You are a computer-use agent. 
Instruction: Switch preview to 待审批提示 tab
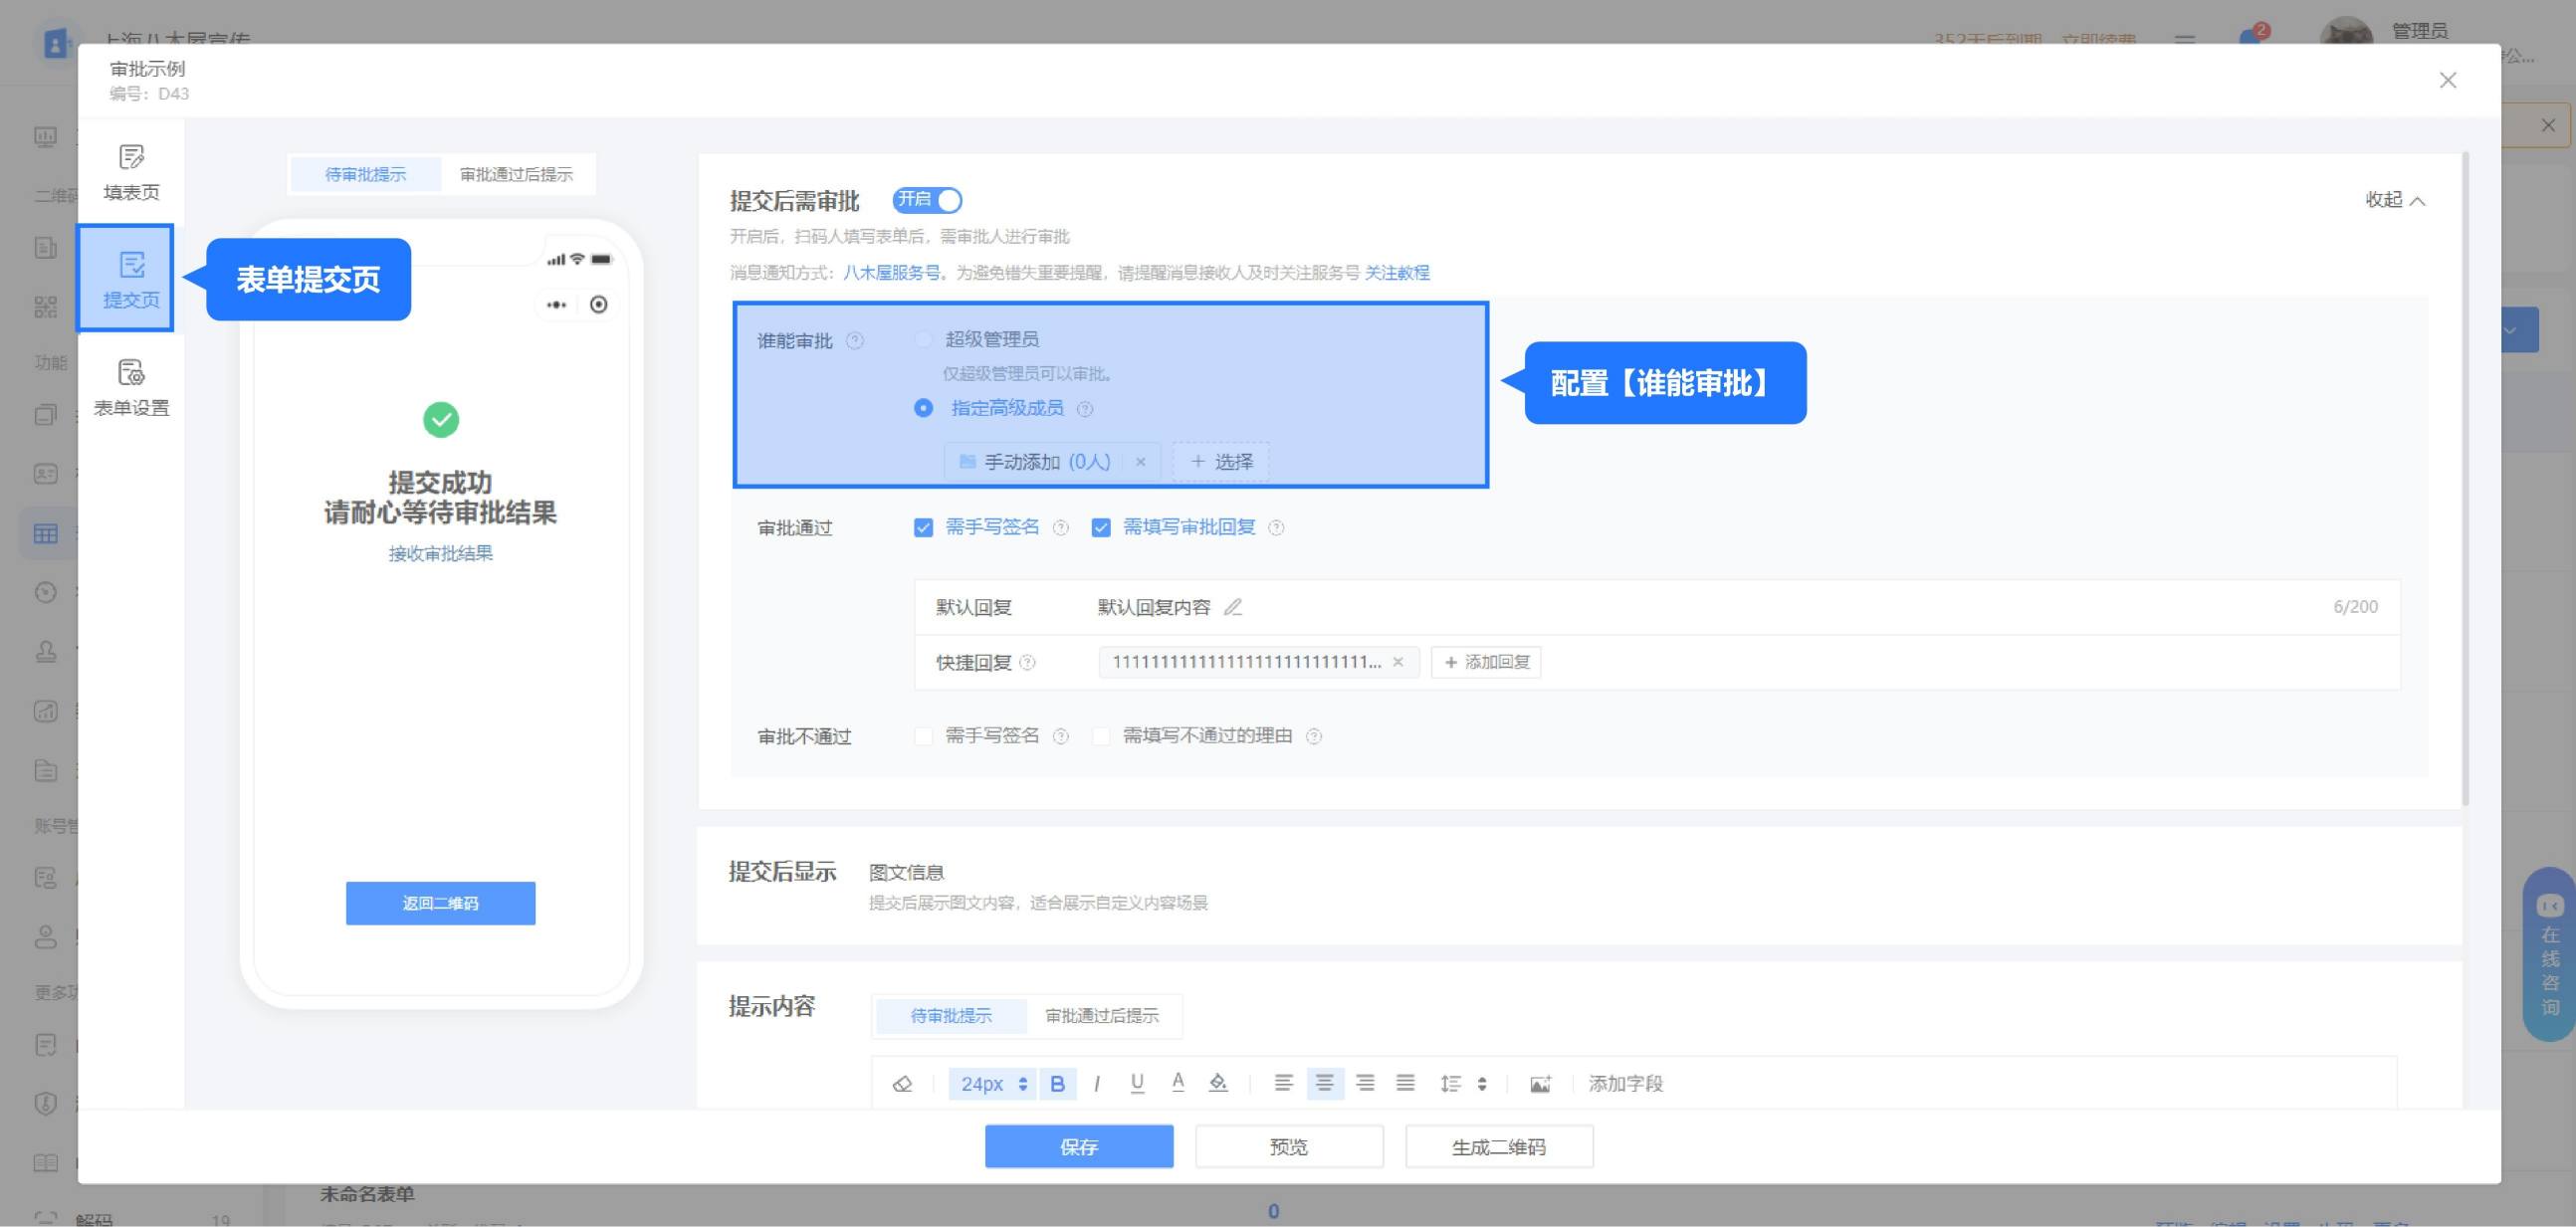(366, 175)
